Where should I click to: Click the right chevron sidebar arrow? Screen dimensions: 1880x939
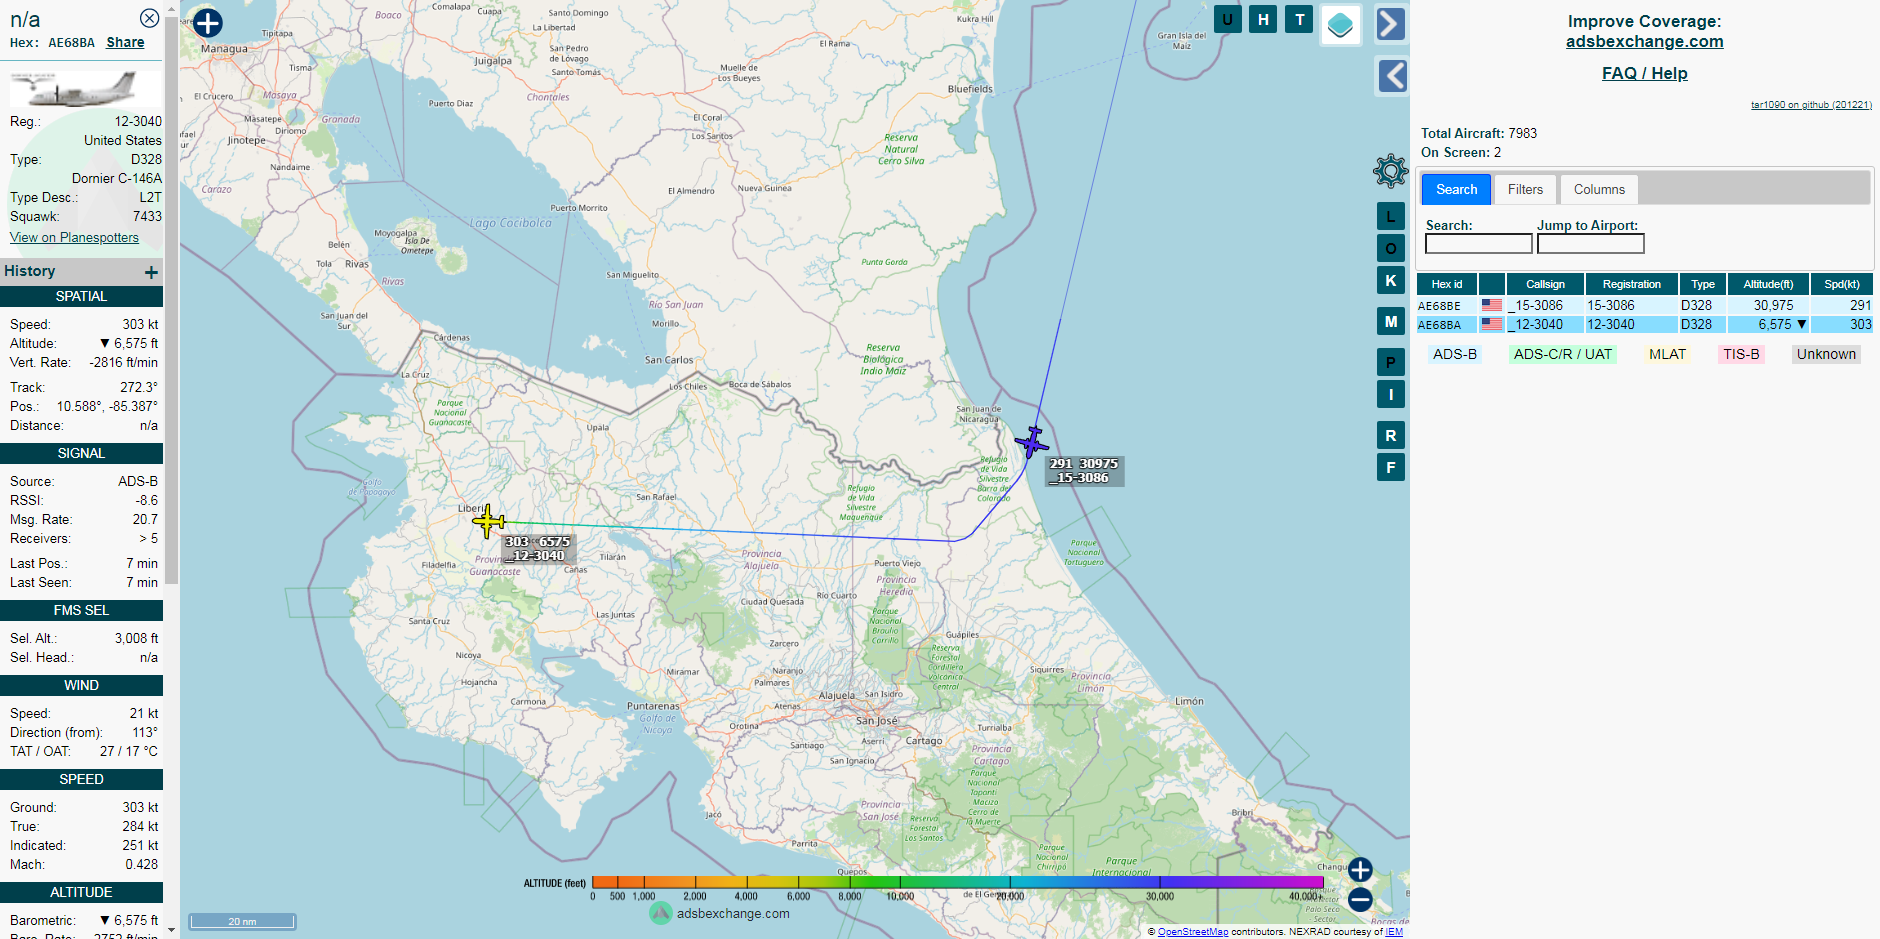pyautogui.click(x=1391, y=24)
